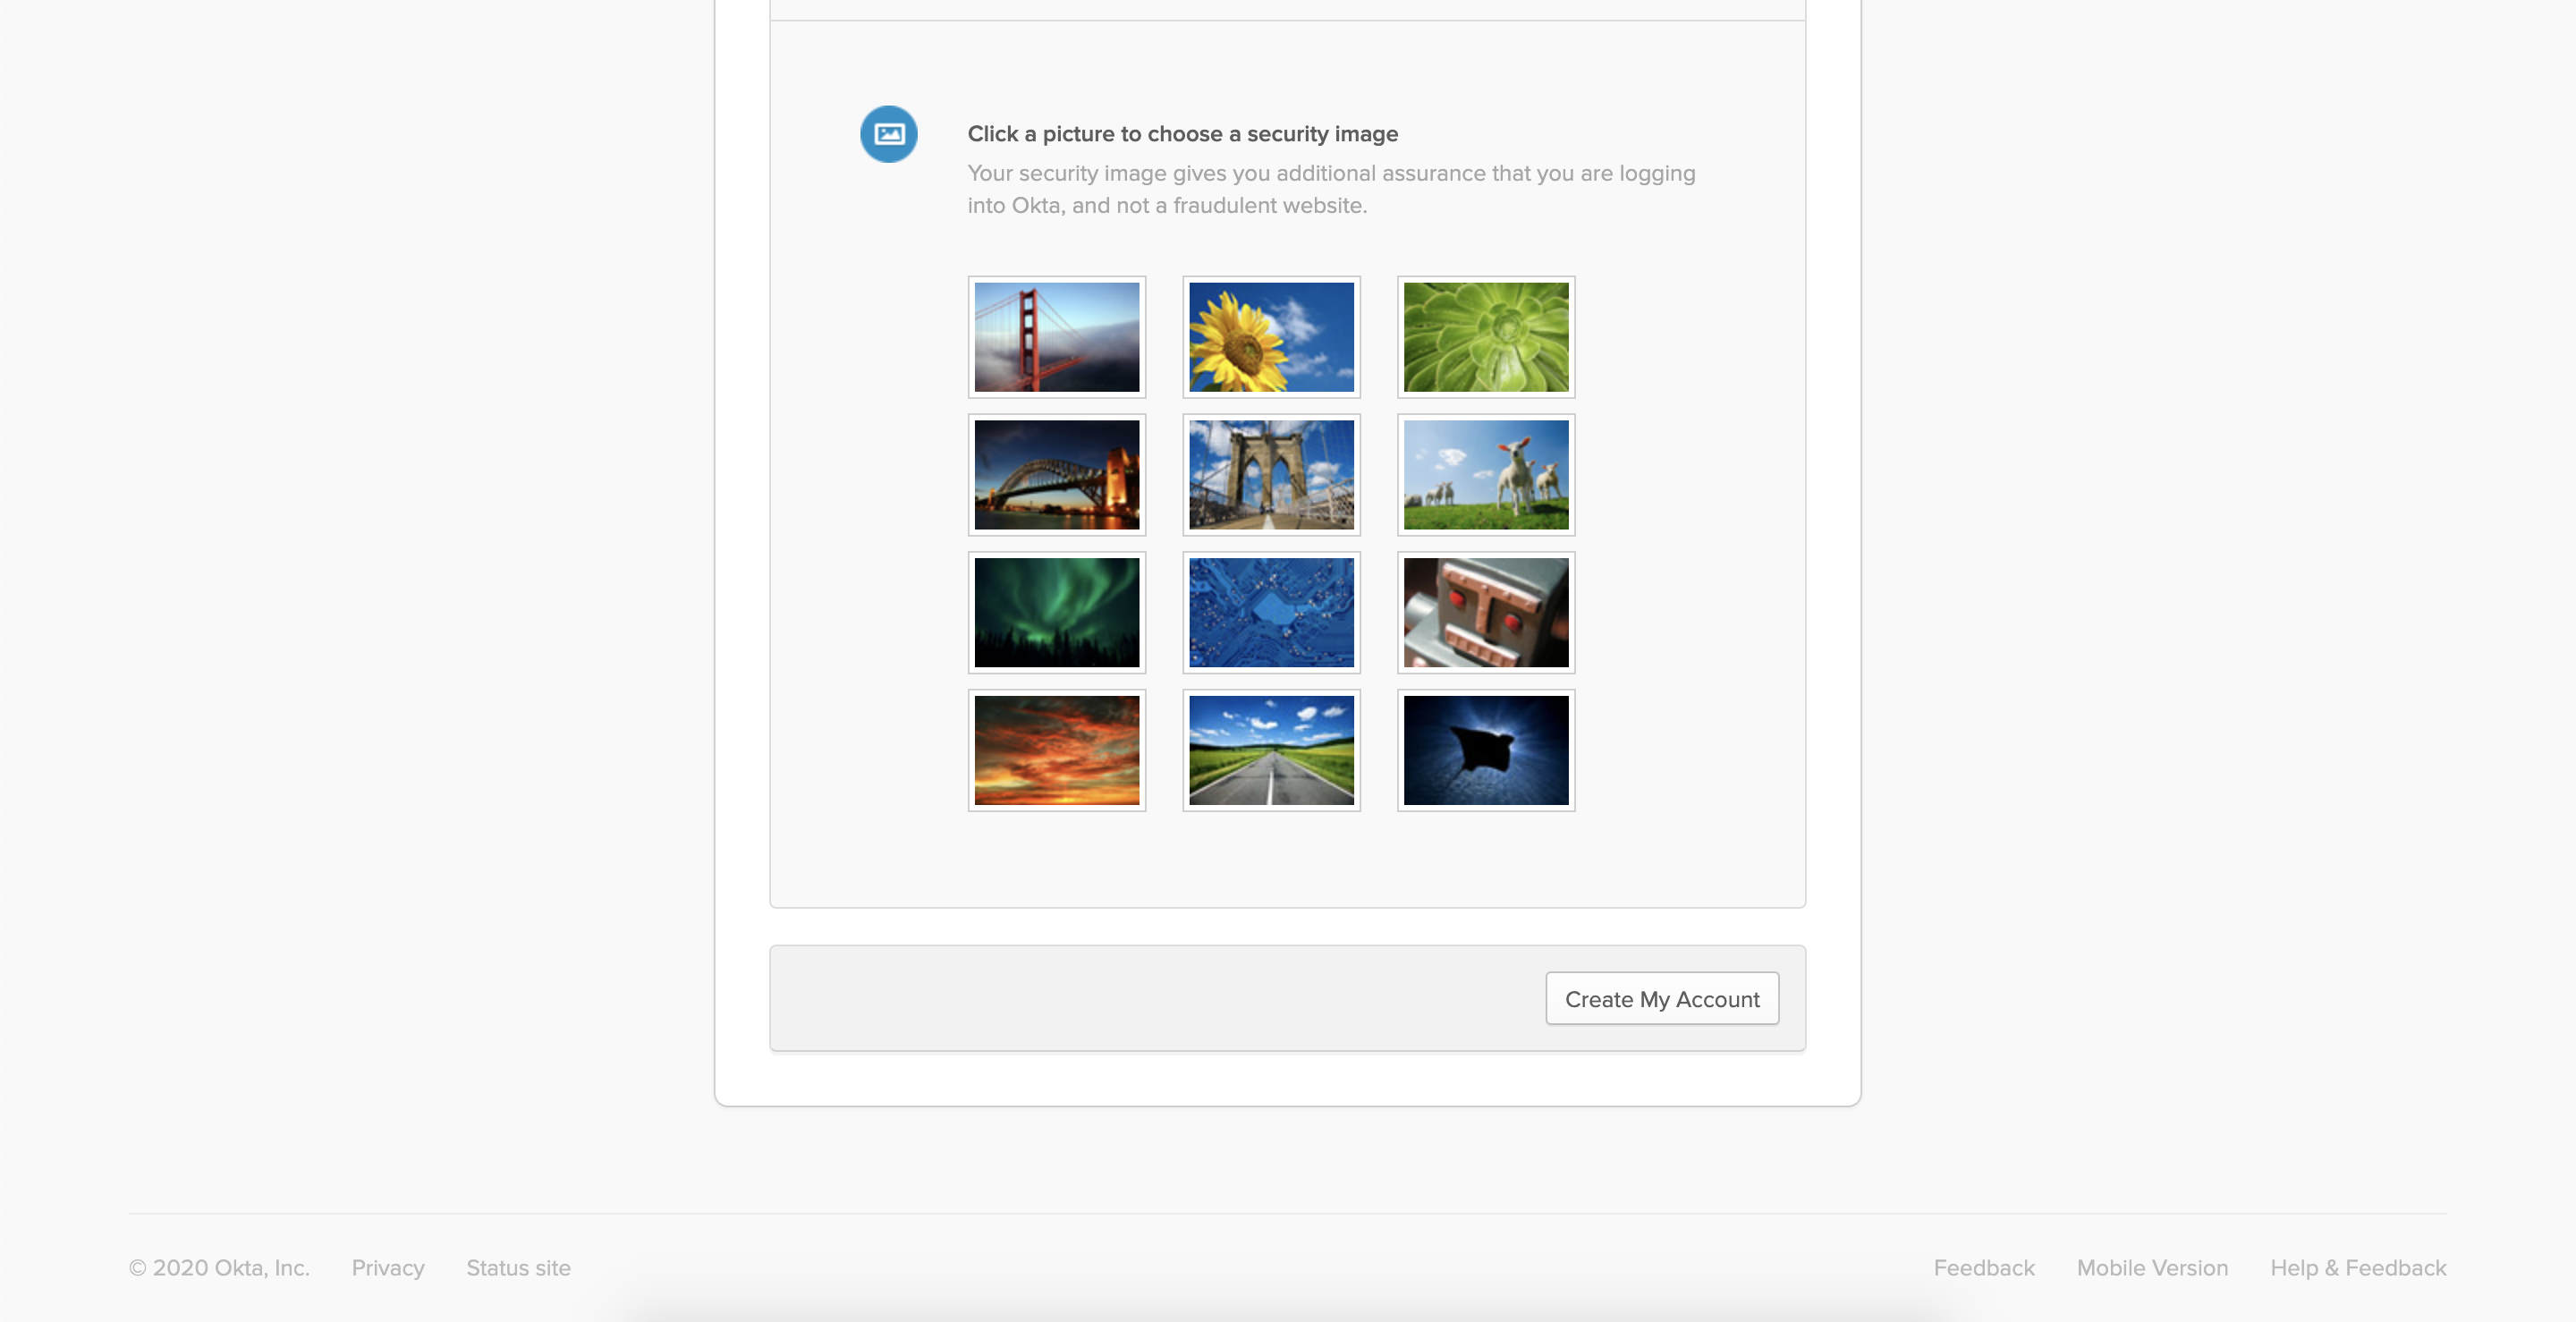The width and height of the screenshot is (2576, 1322).
Task: Pick the manta ray underwater image
Action: [x=1485, y=750]
